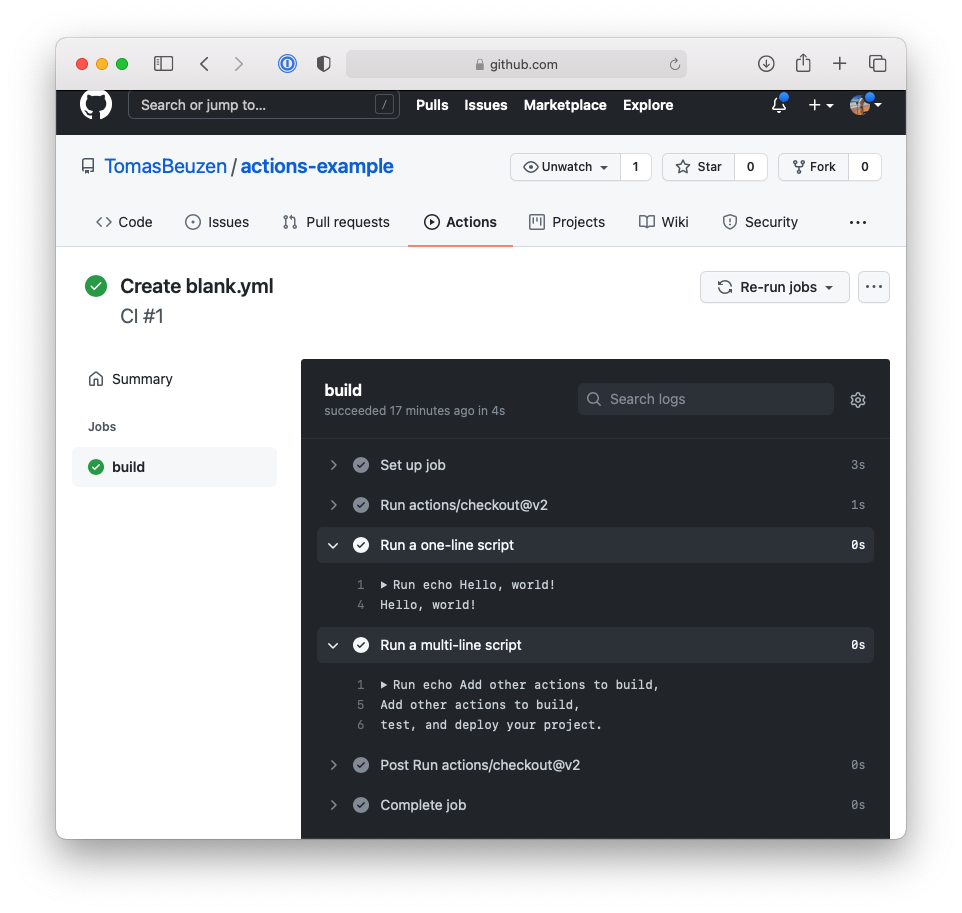Show Safari downloads
This screenshot has width=962, height=913.
(766, 63)
